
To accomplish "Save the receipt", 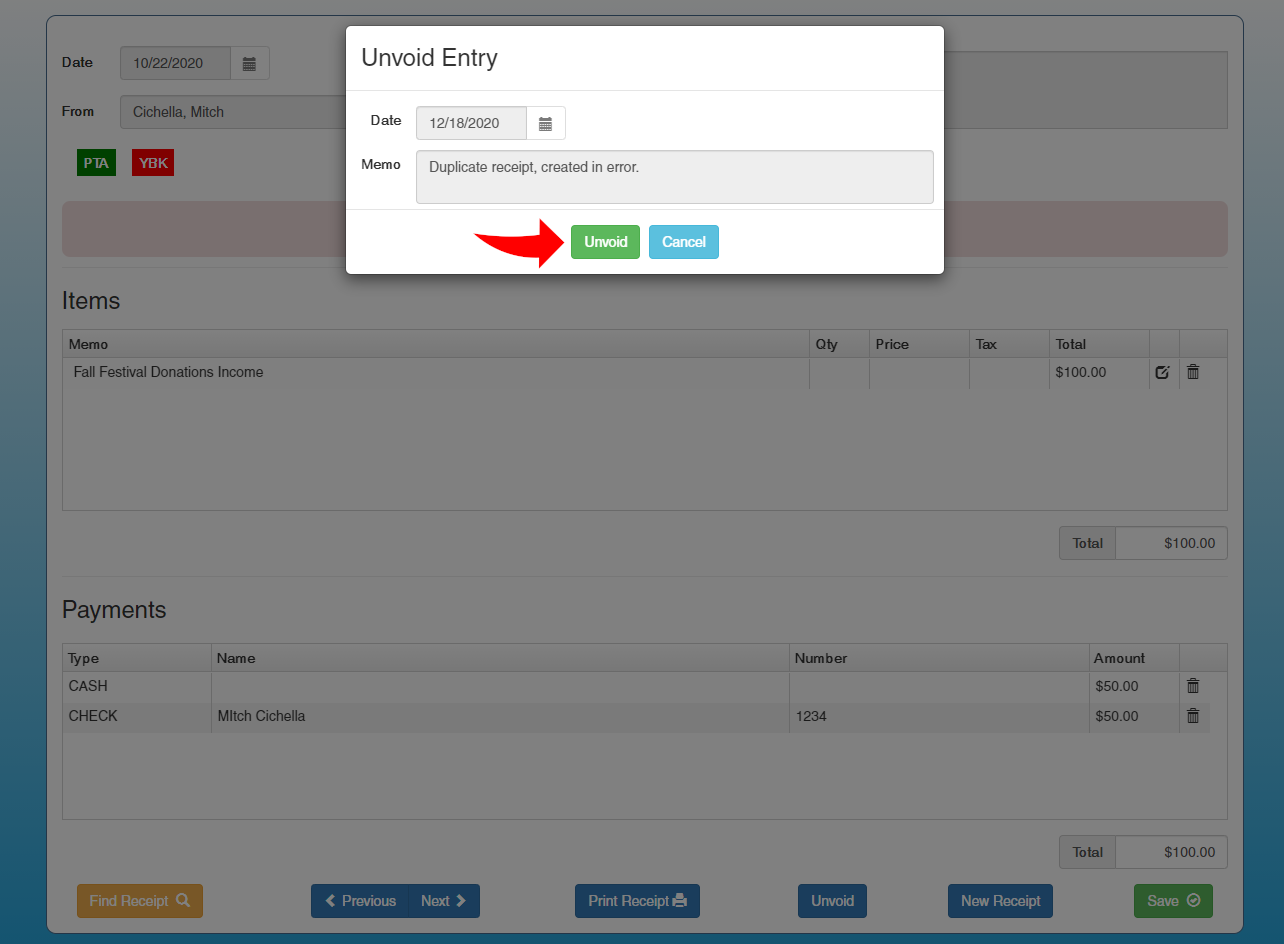I will click(x=1173, y=901).
